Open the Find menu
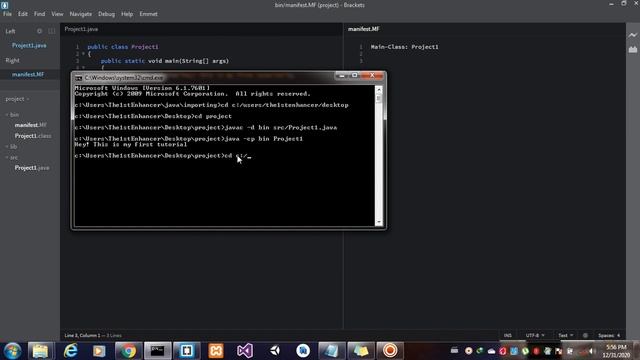The height and width of the screenshot is (360, 640). pyautogui.click(x=40, y=14)
